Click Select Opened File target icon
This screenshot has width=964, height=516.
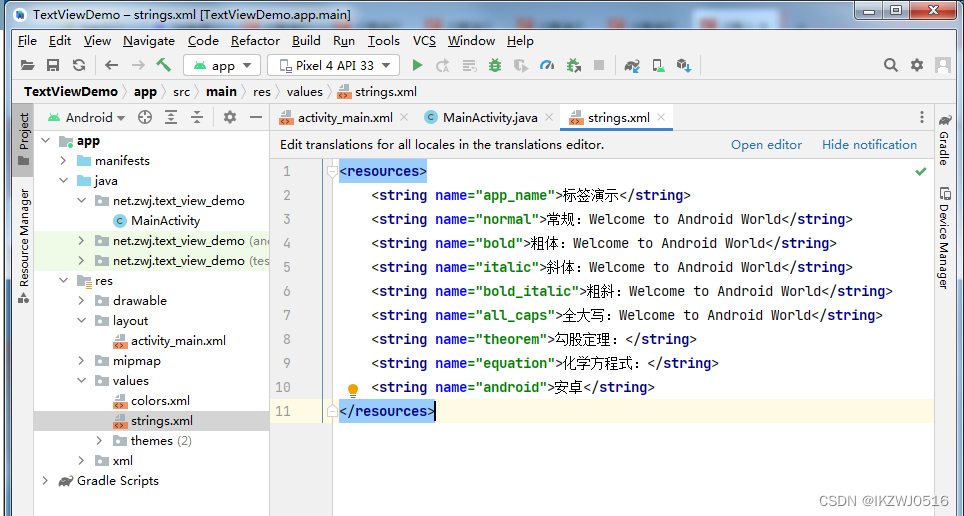145,117
